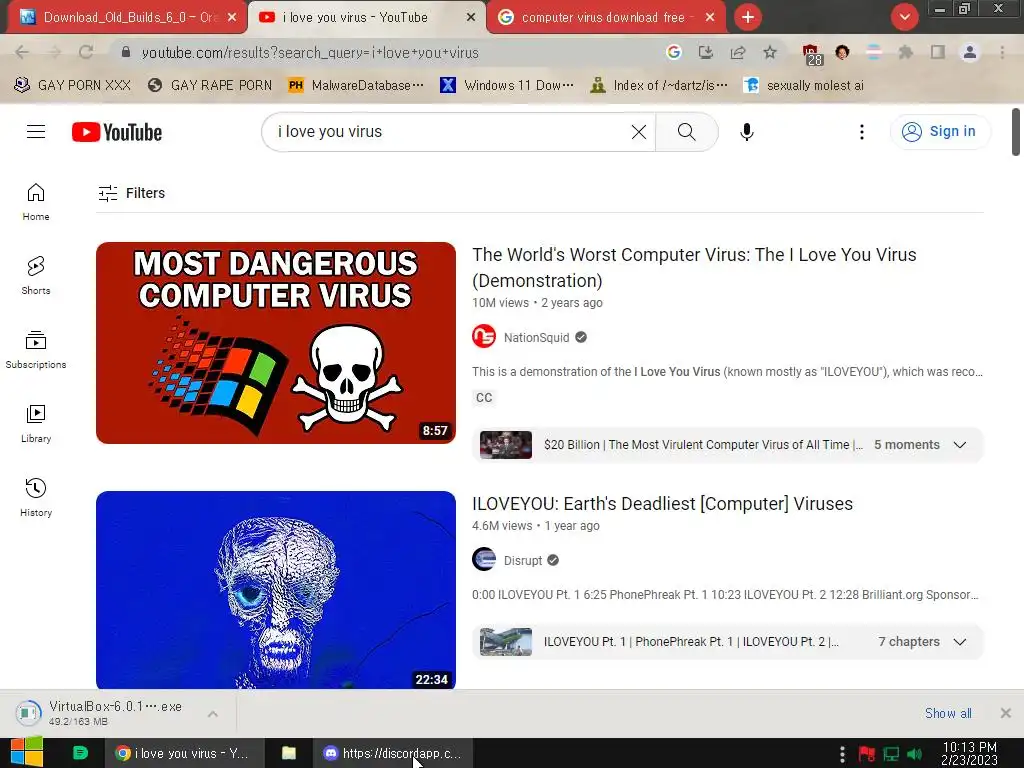The height and width of the screenshot is (768, 1024).
Task: Open the new tab plus button
Action: (x=748, y=17)
